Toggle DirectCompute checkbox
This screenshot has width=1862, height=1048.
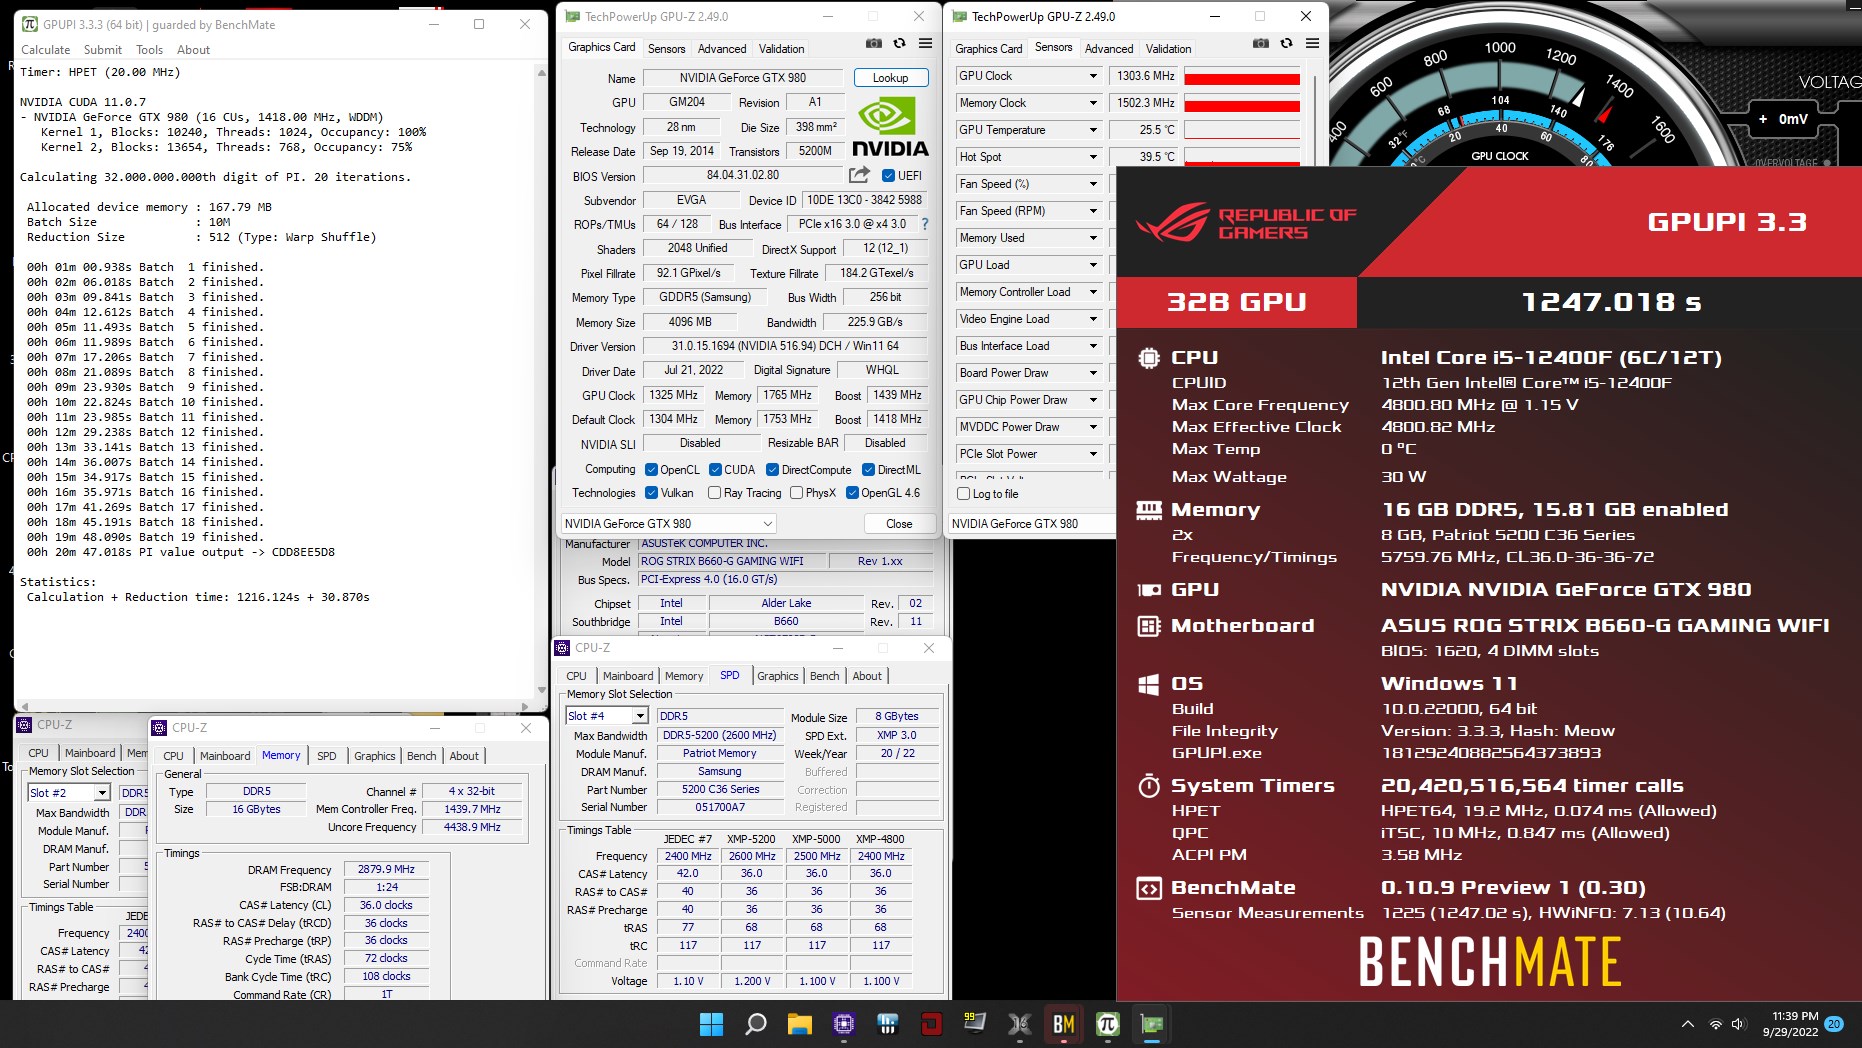(772, 470)
